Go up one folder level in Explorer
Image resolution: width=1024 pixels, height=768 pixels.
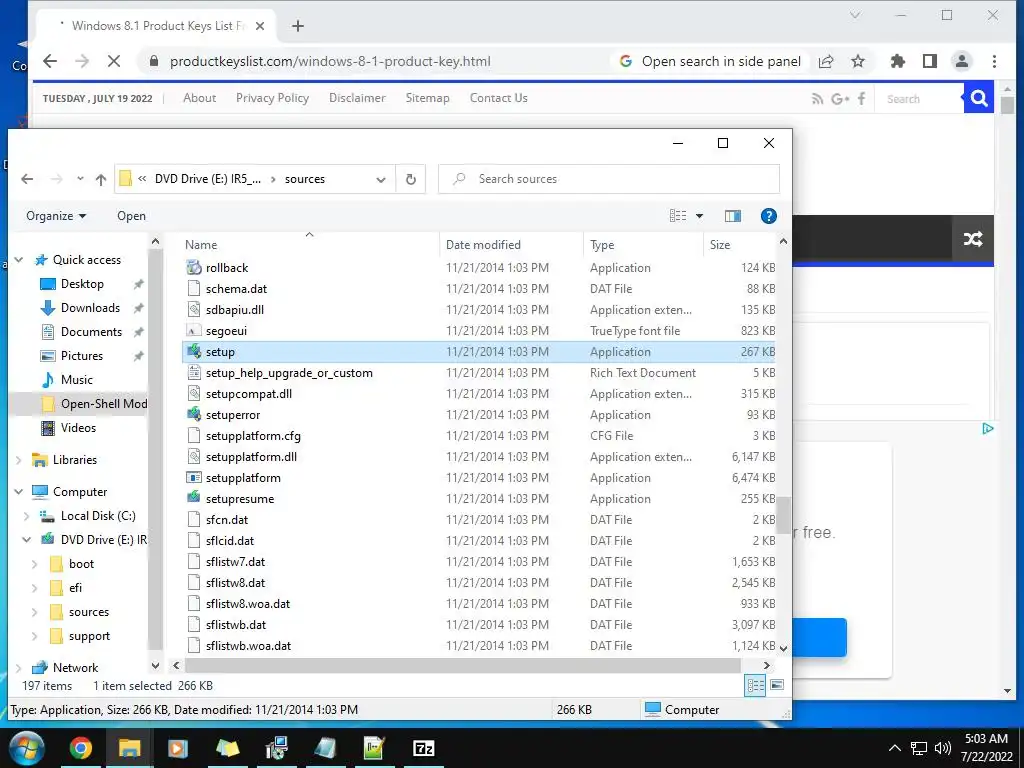(101, 179)
